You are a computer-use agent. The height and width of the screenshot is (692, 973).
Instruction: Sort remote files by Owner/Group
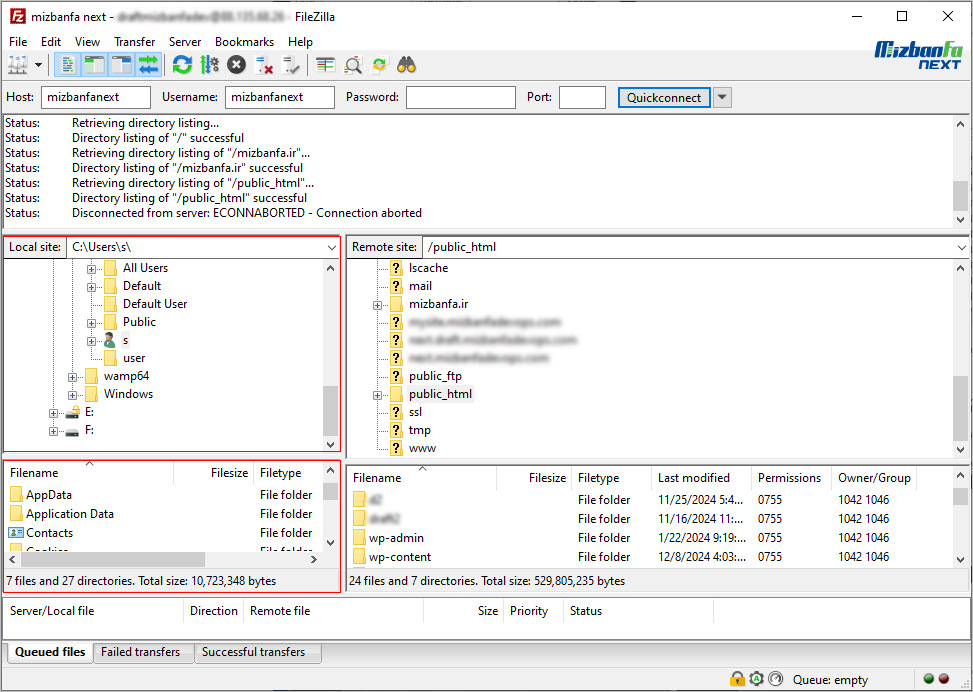874,478
